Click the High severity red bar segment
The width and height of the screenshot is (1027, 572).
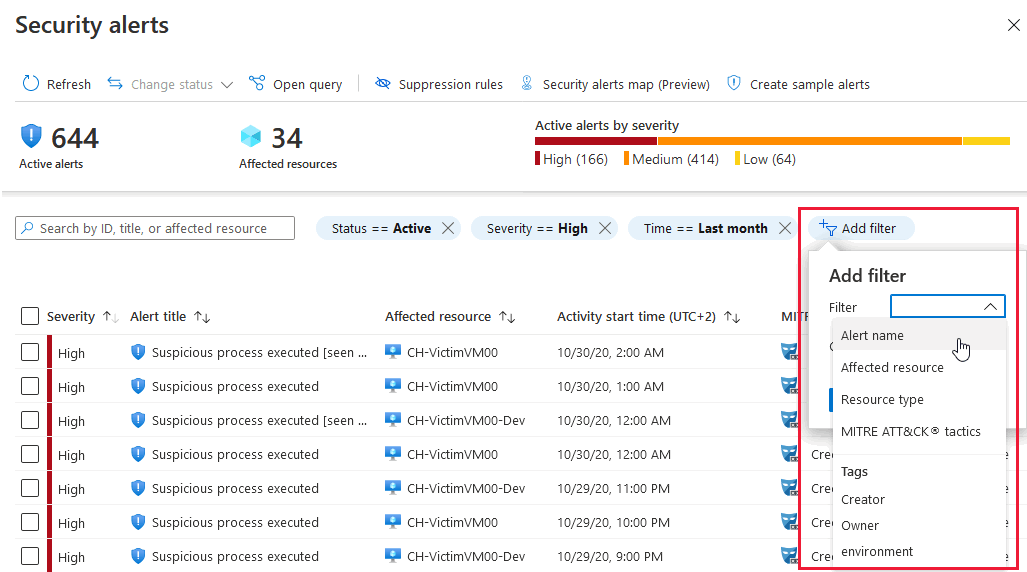click(x=595, y=141)
